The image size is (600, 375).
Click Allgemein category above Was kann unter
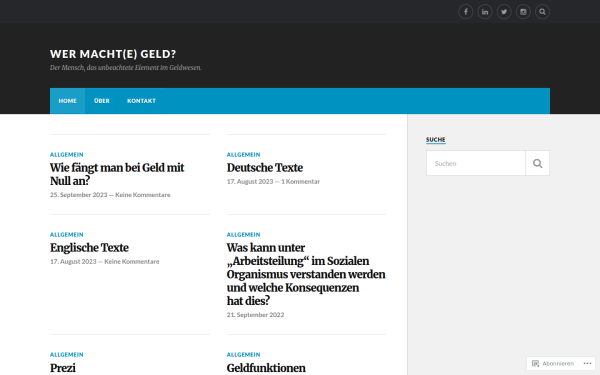click(243, 235)
